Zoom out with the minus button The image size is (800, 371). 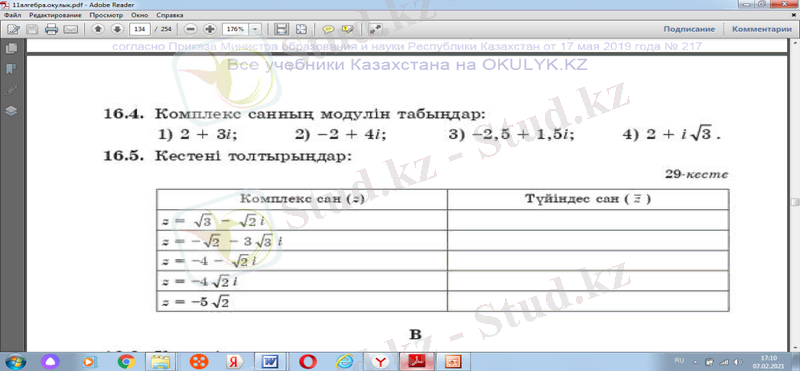click(x=191, y=29)
